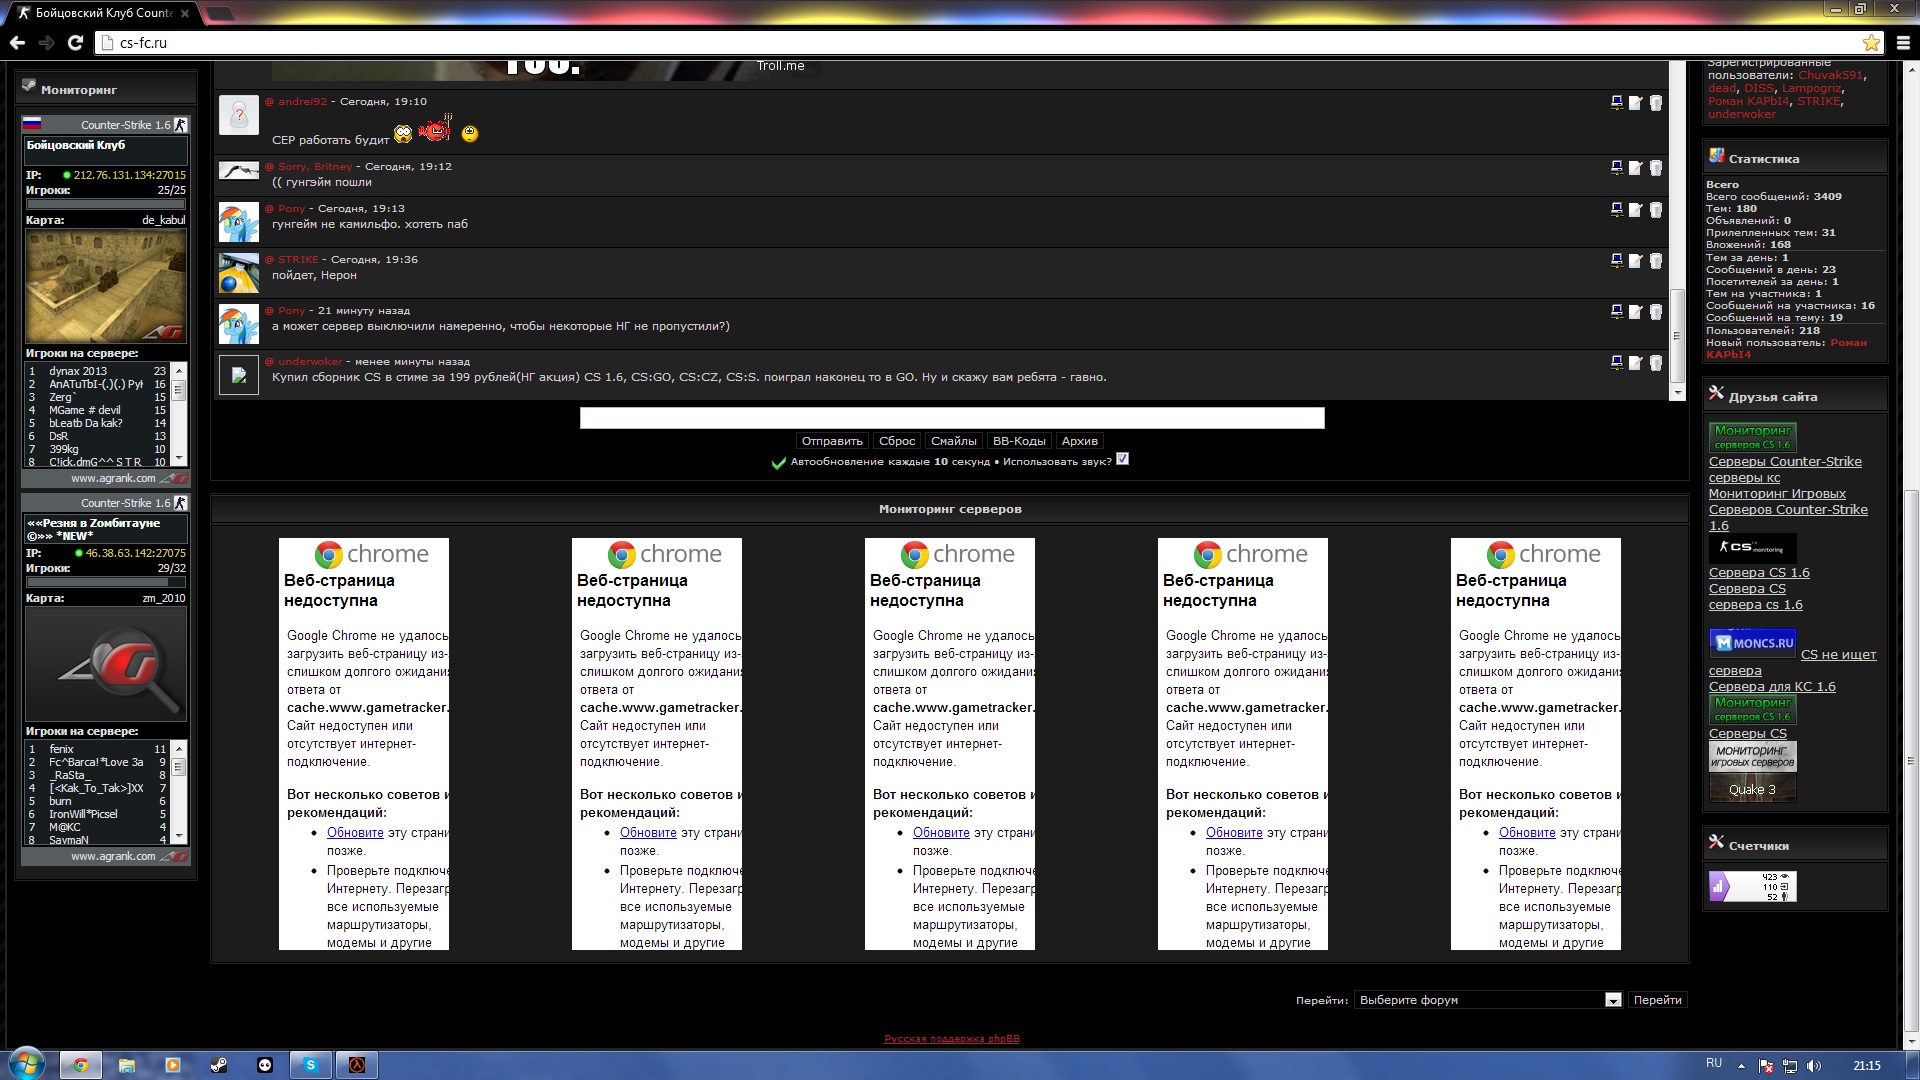Show hidden system tray icons
Viewport: 1920px width, 1080px height.
pos(1741,1066)
